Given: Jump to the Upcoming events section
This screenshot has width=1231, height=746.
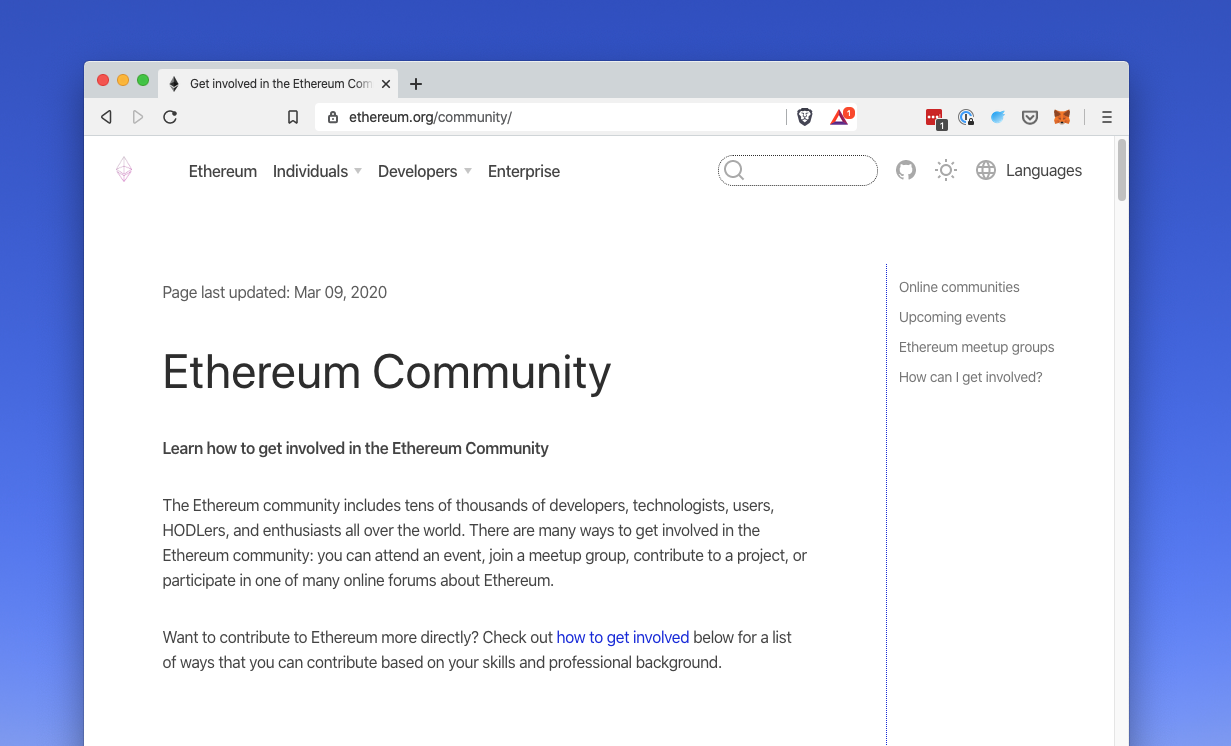Looking at the screenshot, I should (952, 317).
